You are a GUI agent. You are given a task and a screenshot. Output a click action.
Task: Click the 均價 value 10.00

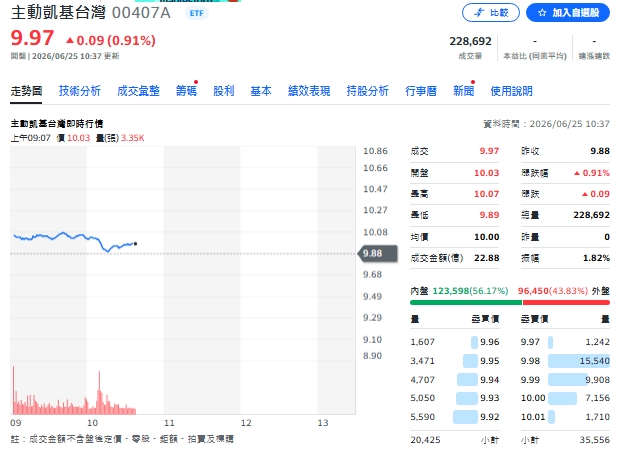[486, 237]
